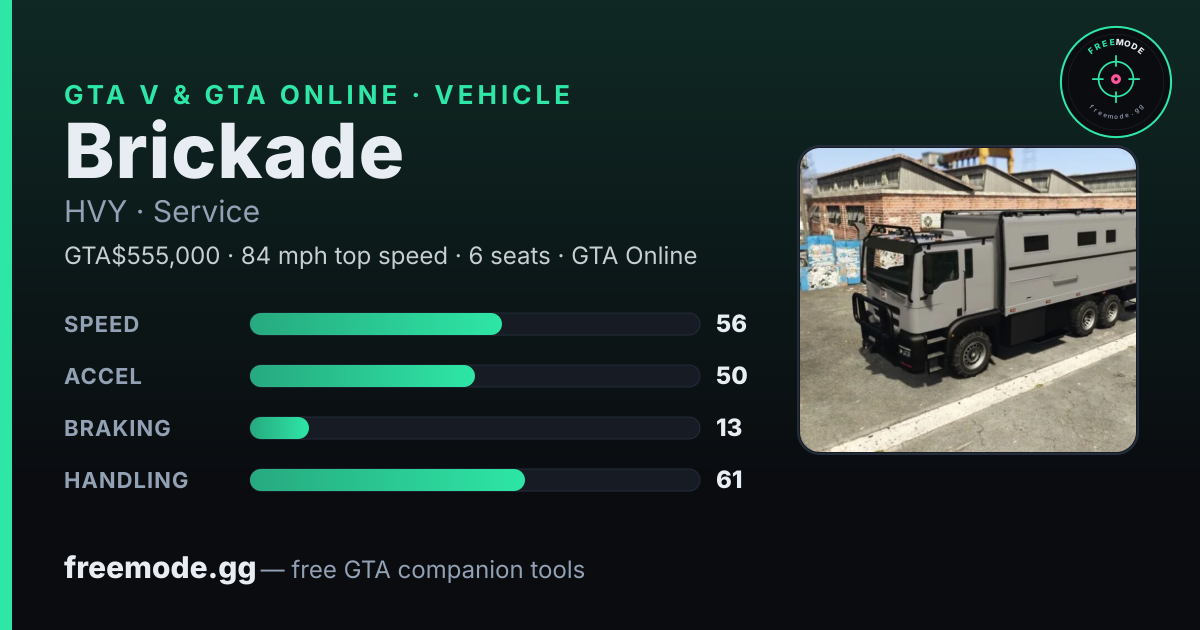Click the BRAKING stat progress bar

coord(474,428)
